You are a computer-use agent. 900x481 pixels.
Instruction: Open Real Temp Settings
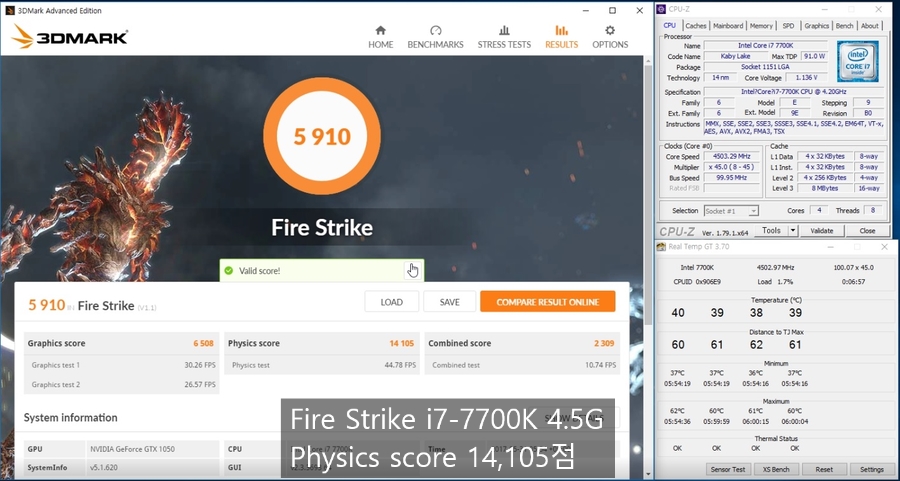click(871, 470)
